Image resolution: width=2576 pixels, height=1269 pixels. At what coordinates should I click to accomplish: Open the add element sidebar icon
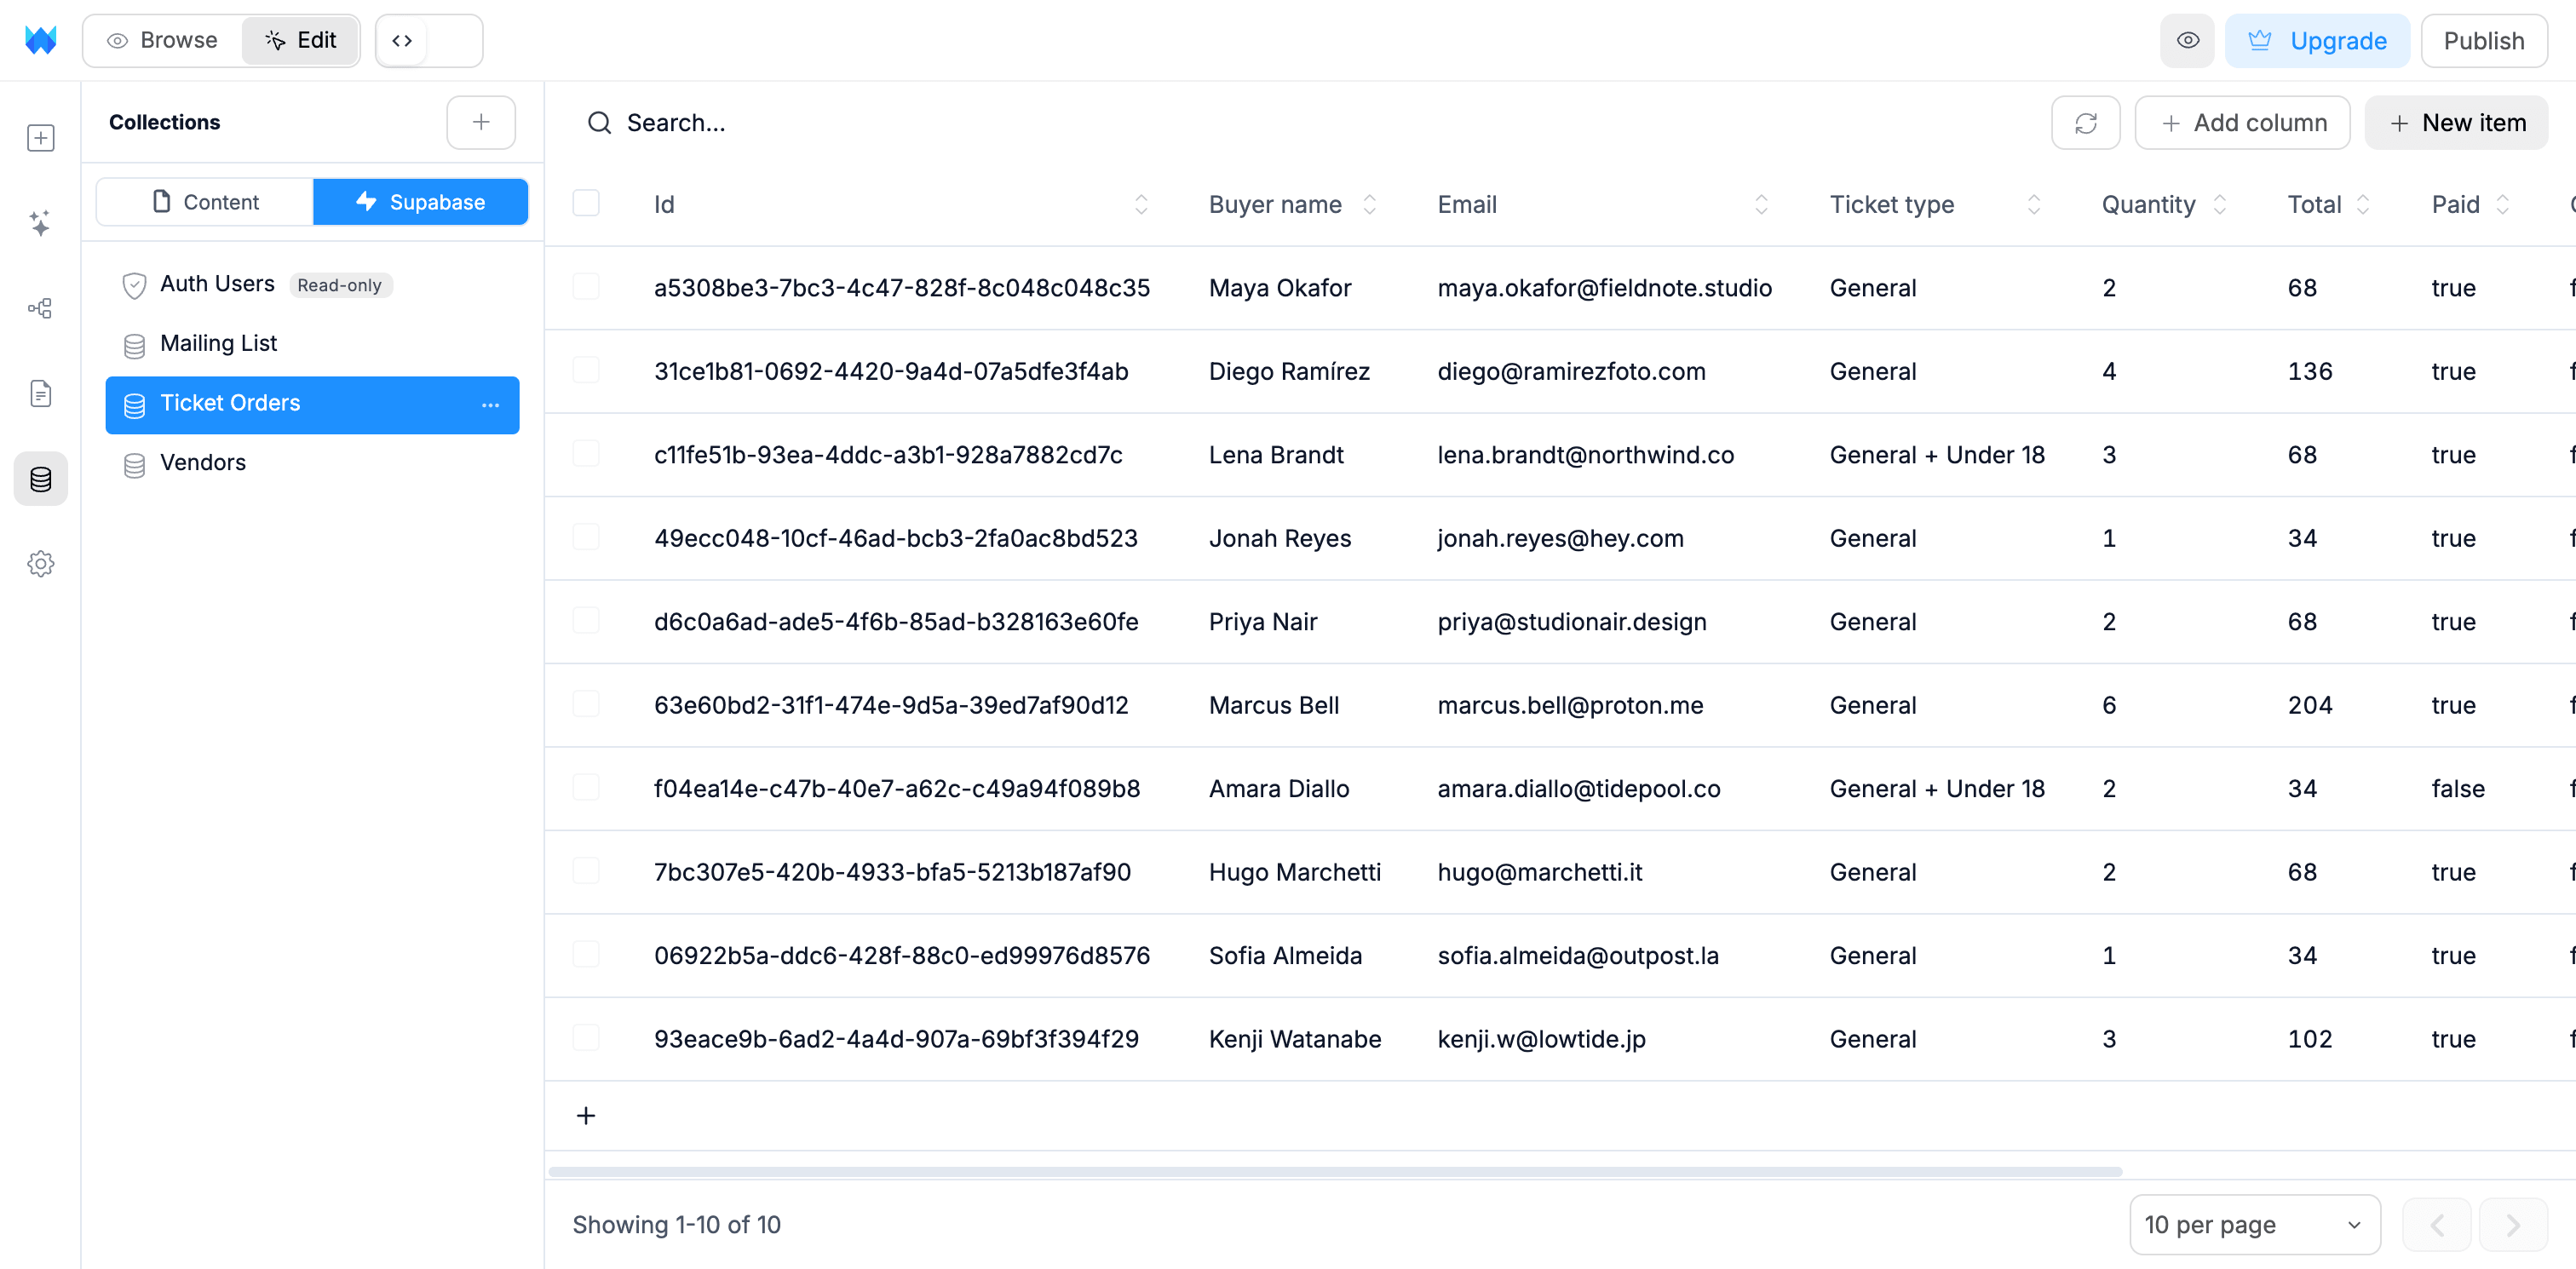click(x=40, y=138)
